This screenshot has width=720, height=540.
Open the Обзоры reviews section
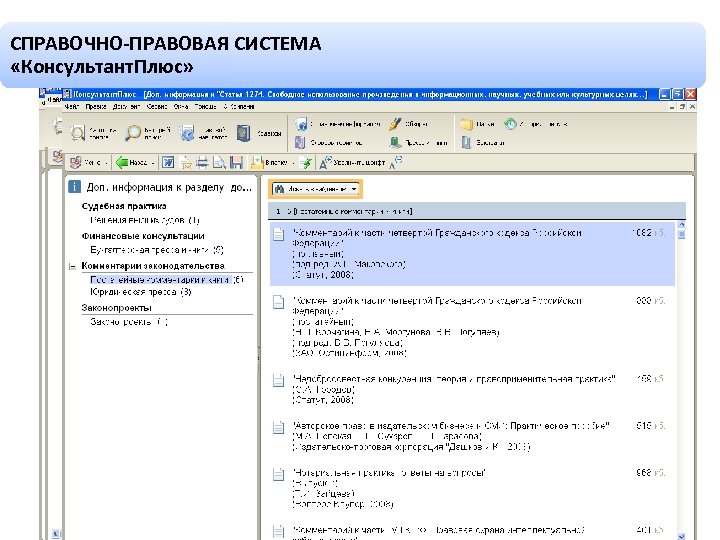coord(409,124)
